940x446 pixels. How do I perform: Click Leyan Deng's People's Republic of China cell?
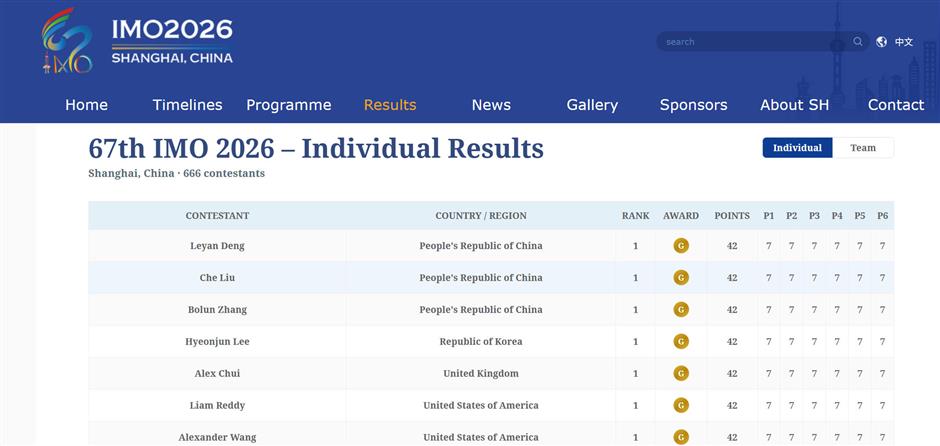[x=481, y=246]
